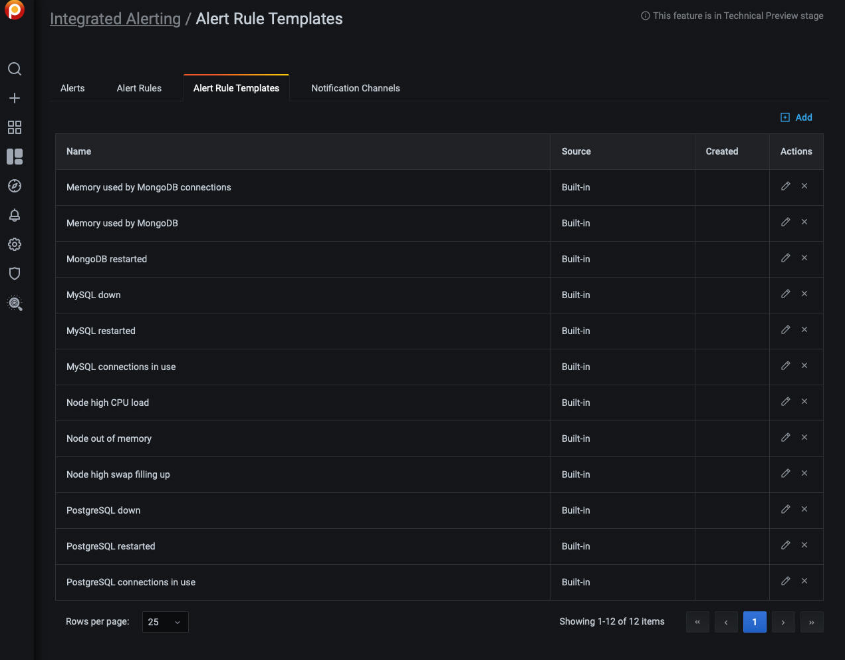Edit the Node out of memory template
845x660 pixels.
click(785, 437)
